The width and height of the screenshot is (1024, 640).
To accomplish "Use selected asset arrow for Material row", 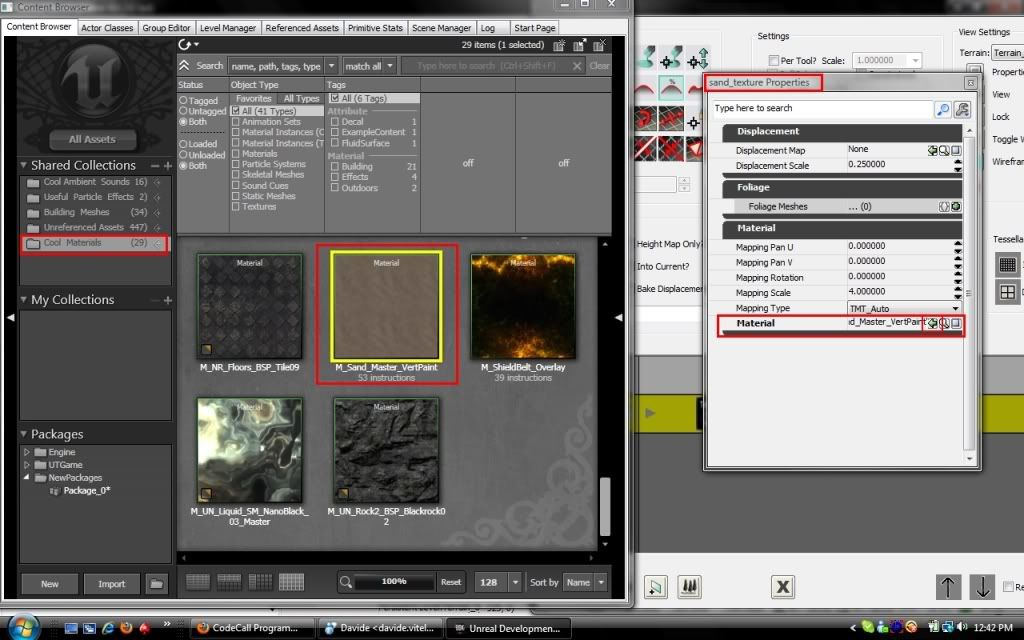I will 933,323.
